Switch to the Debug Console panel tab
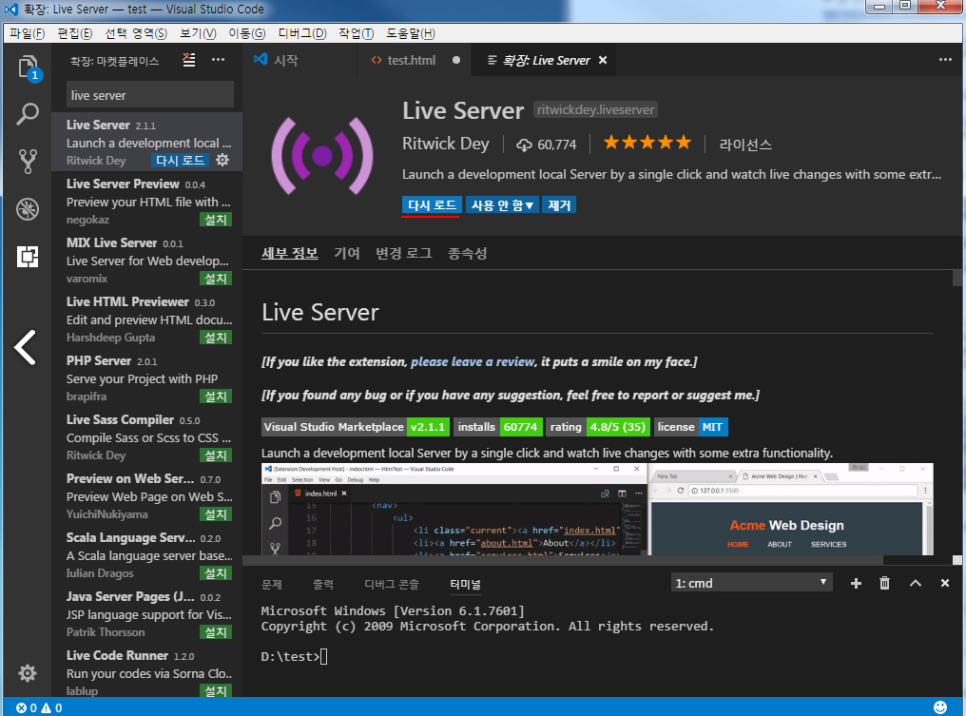This screenshot has height=716, width=966. pos(392,584)
